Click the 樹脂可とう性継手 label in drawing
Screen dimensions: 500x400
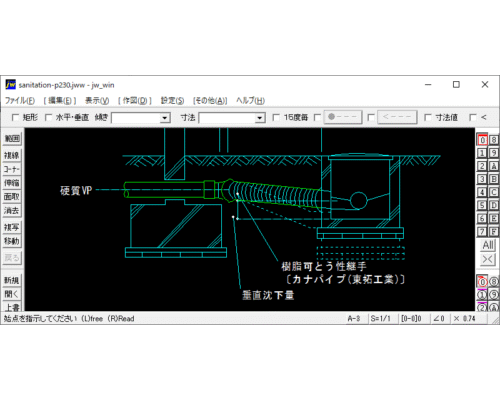324,266
